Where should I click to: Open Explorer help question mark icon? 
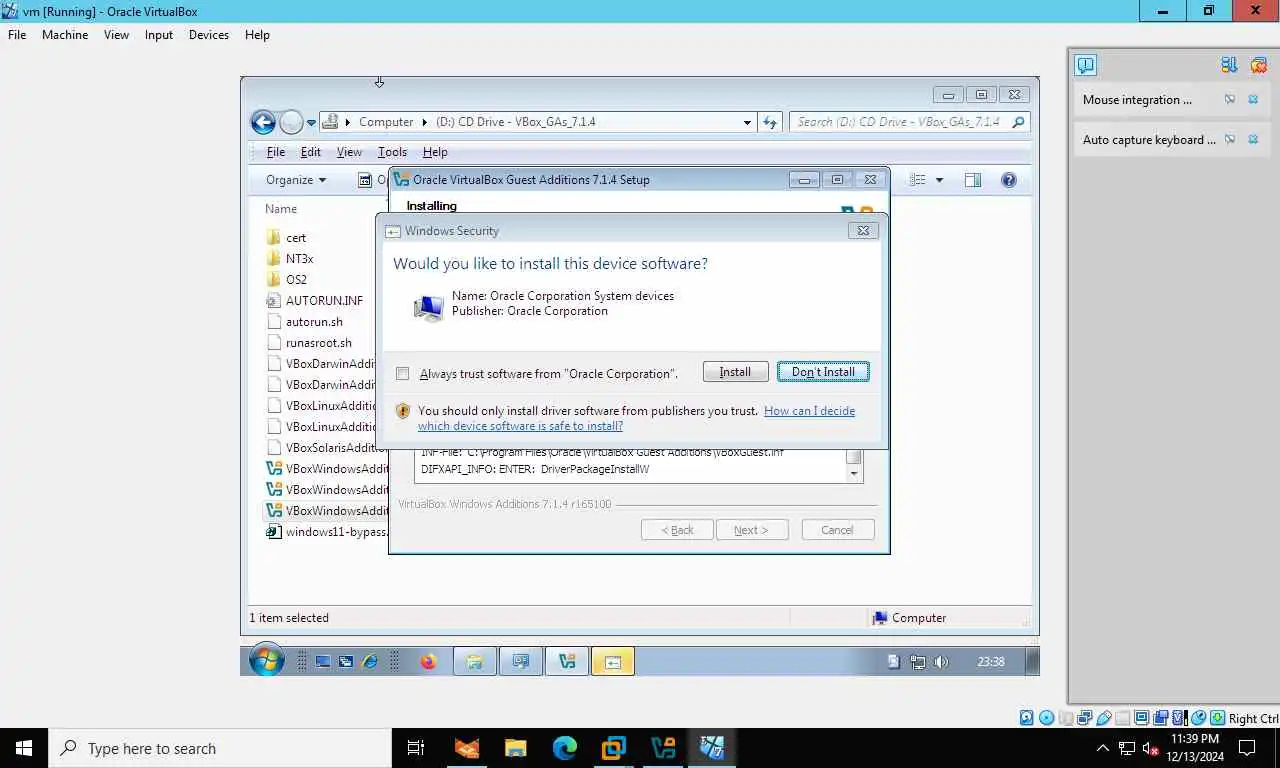1009,180
